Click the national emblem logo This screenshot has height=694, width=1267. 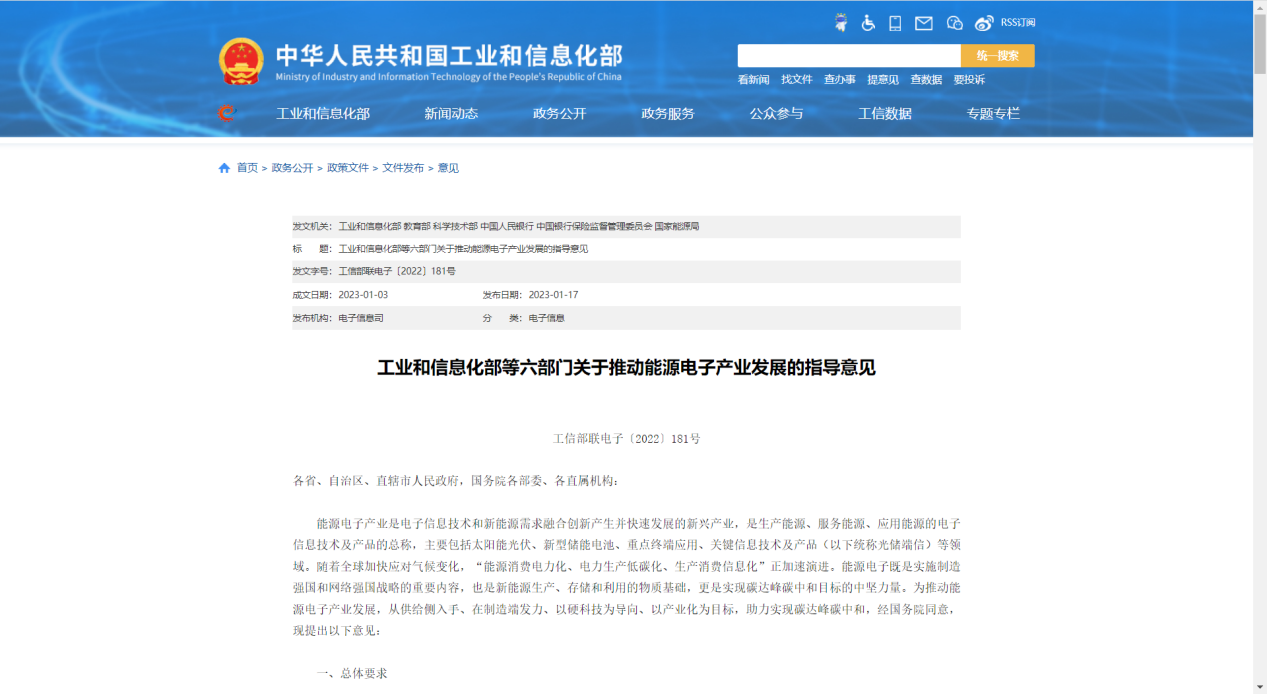[241, 60]
